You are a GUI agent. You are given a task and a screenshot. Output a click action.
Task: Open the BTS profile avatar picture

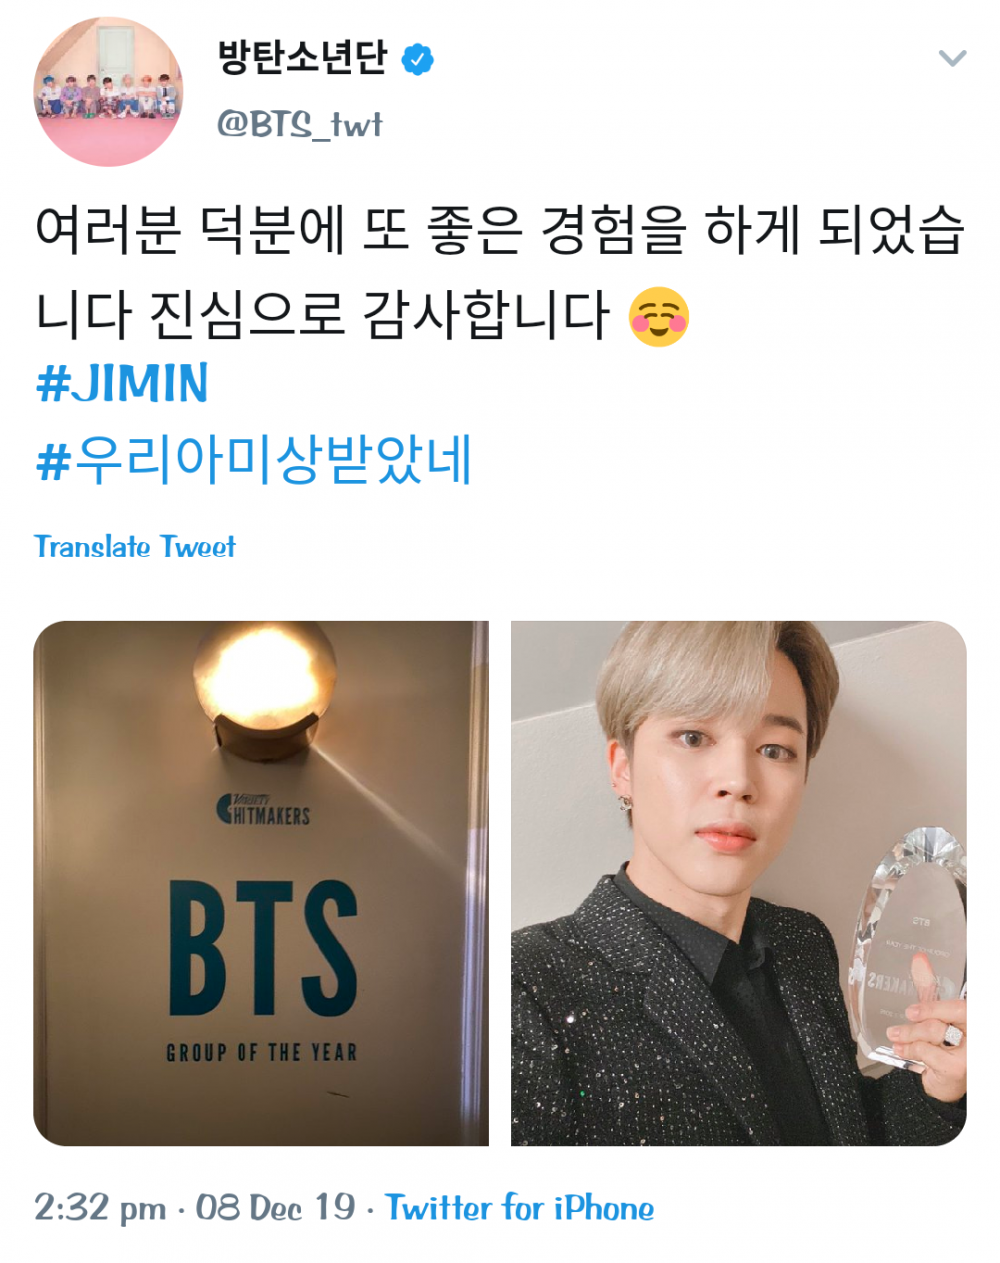click(109, 91)
